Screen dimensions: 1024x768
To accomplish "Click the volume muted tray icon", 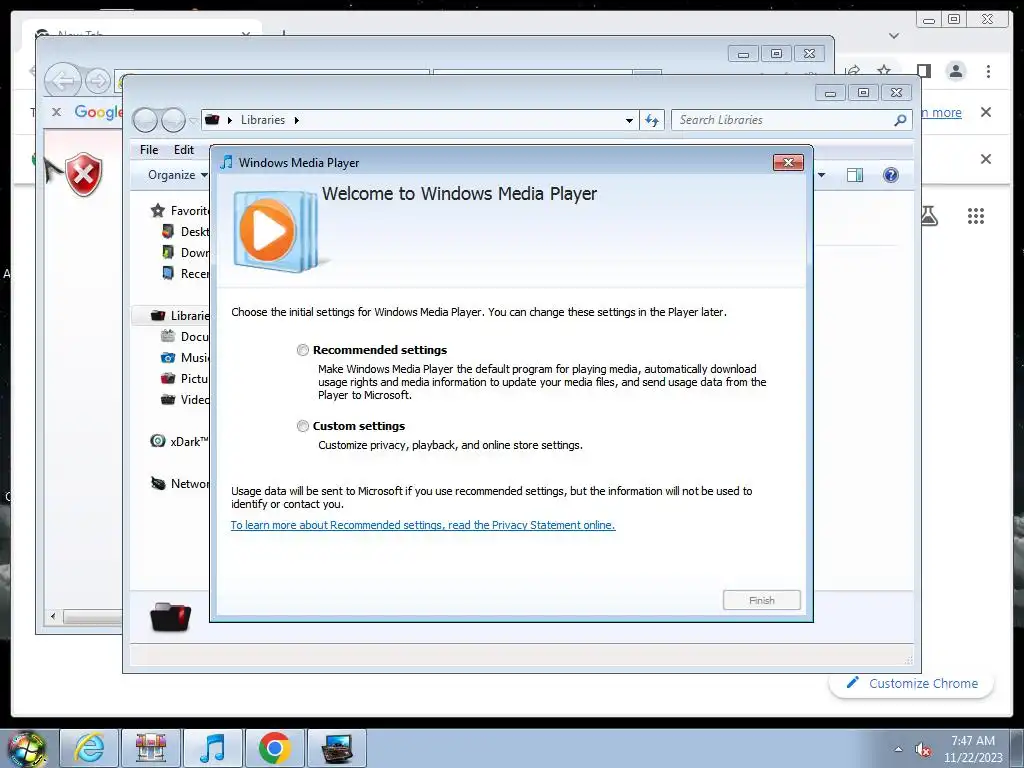I will tap(923, 750).
